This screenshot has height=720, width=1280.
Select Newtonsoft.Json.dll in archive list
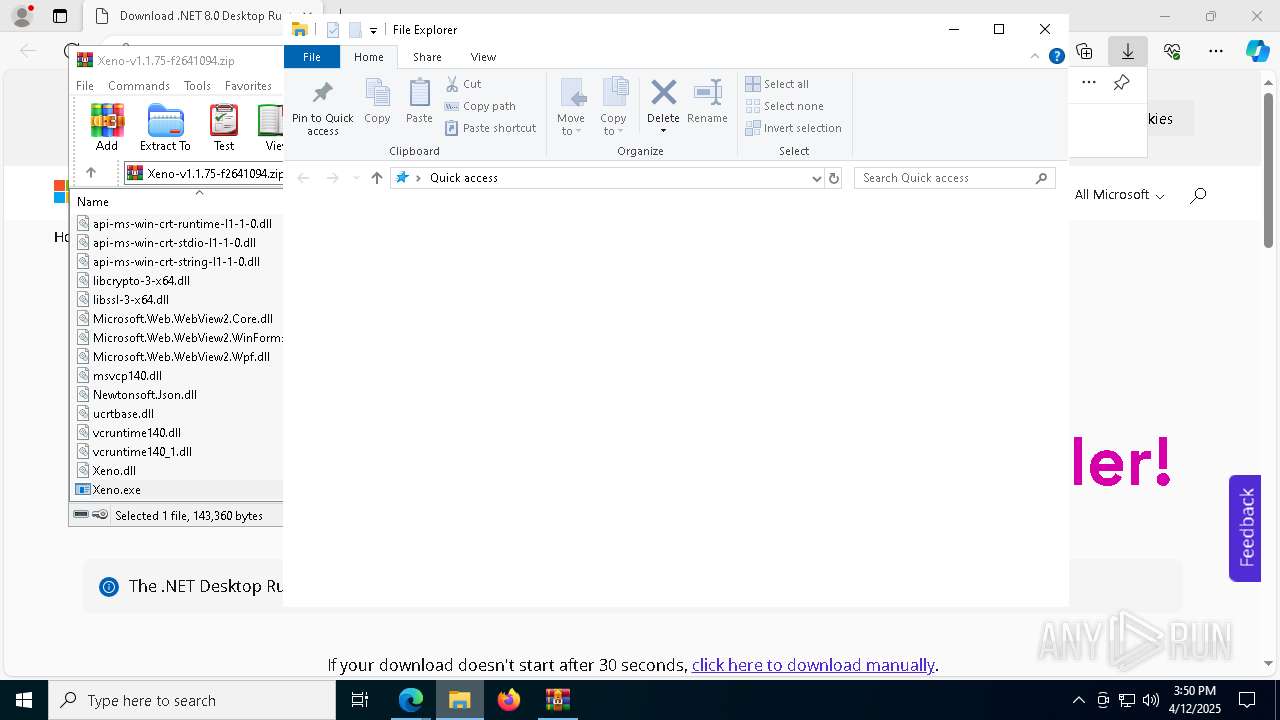[x=144, y=395]
